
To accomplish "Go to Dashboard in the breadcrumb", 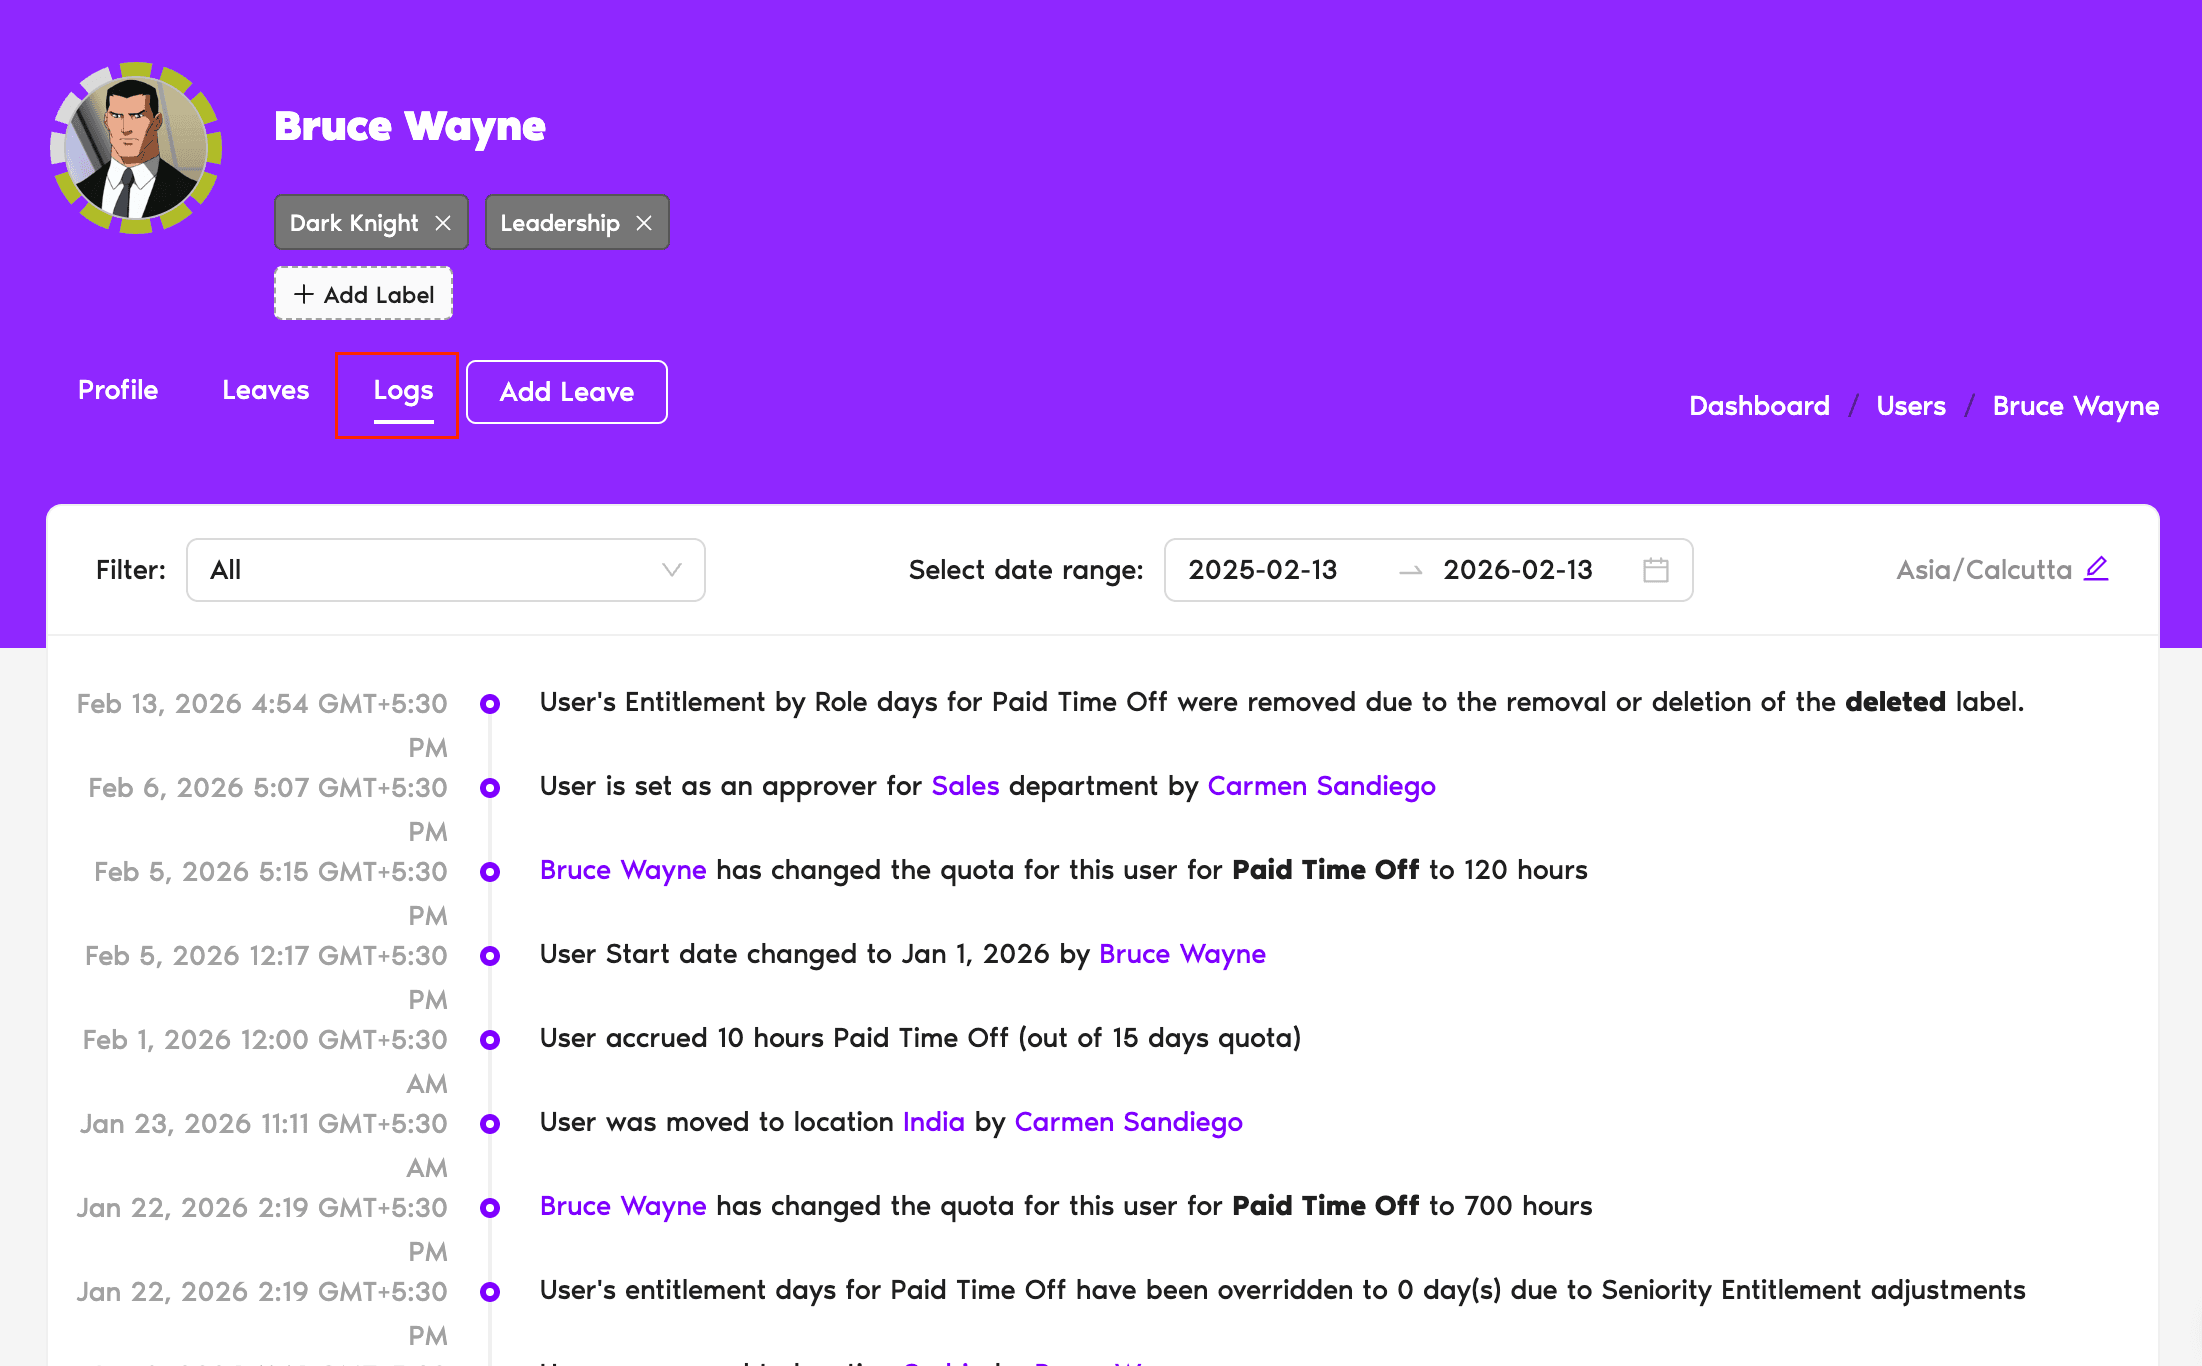I will 1759,406.
